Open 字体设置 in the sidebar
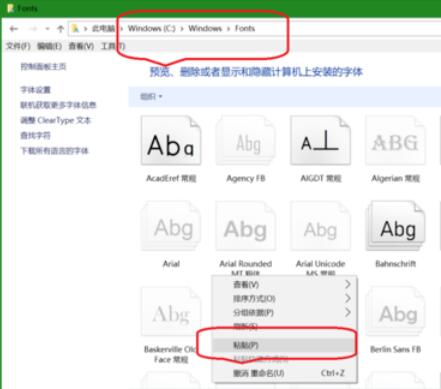The height and width of the screenshot is (389, 441). click(35, 90)
